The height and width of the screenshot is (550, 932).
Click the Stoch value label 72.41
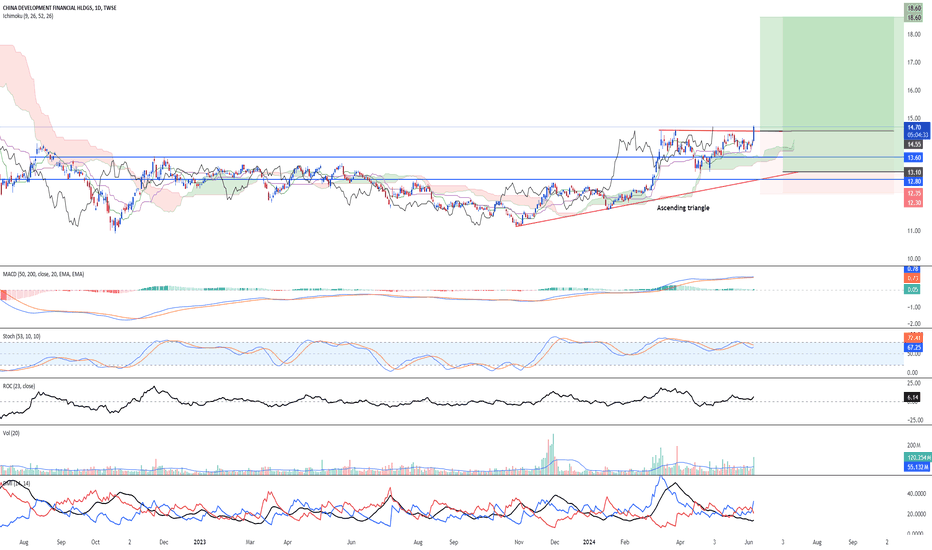[914, 338]
